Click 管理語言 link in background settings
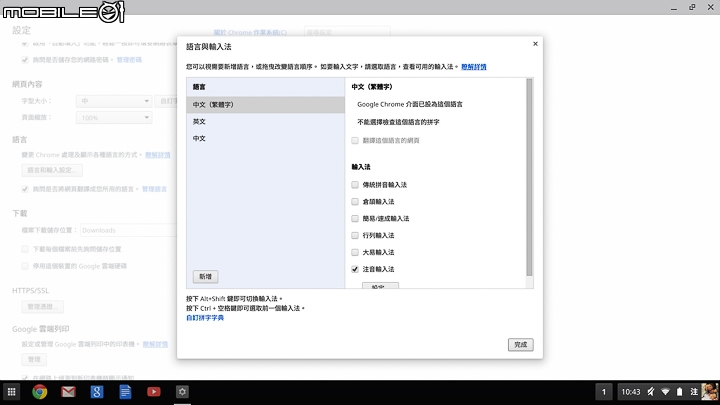Screen dimensions: 720x405 point(154,189)
